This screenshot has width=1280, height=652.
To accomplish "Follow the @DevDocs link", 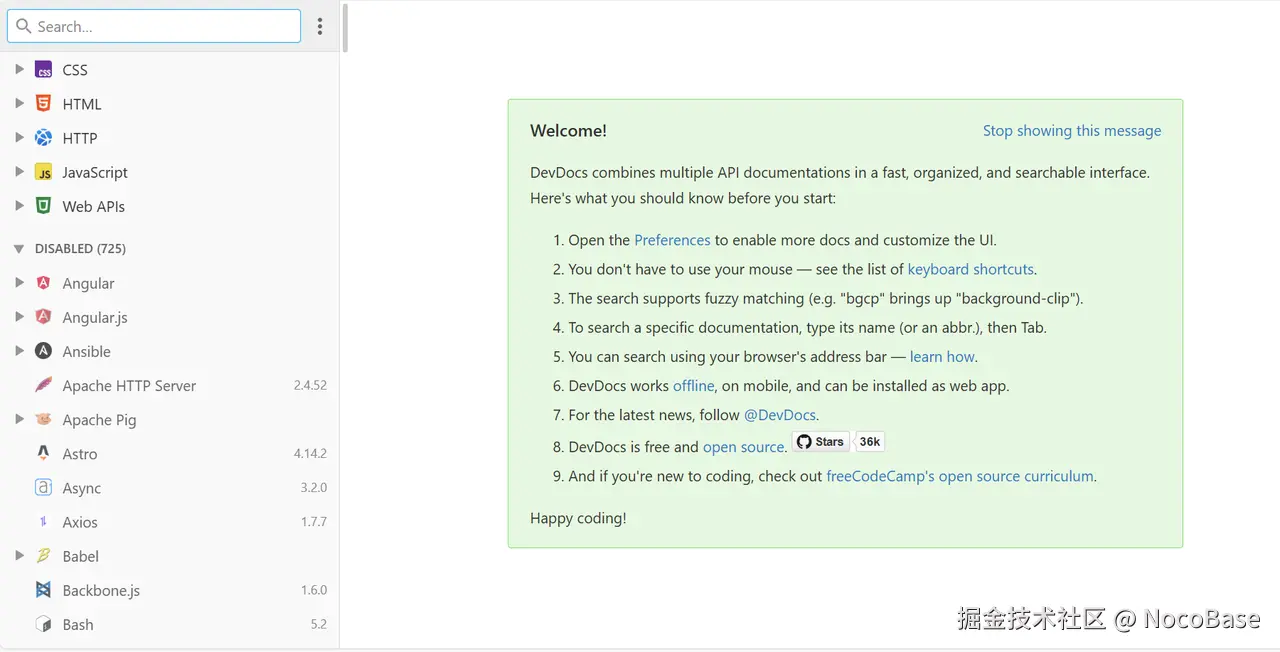I will pos(780,415).
